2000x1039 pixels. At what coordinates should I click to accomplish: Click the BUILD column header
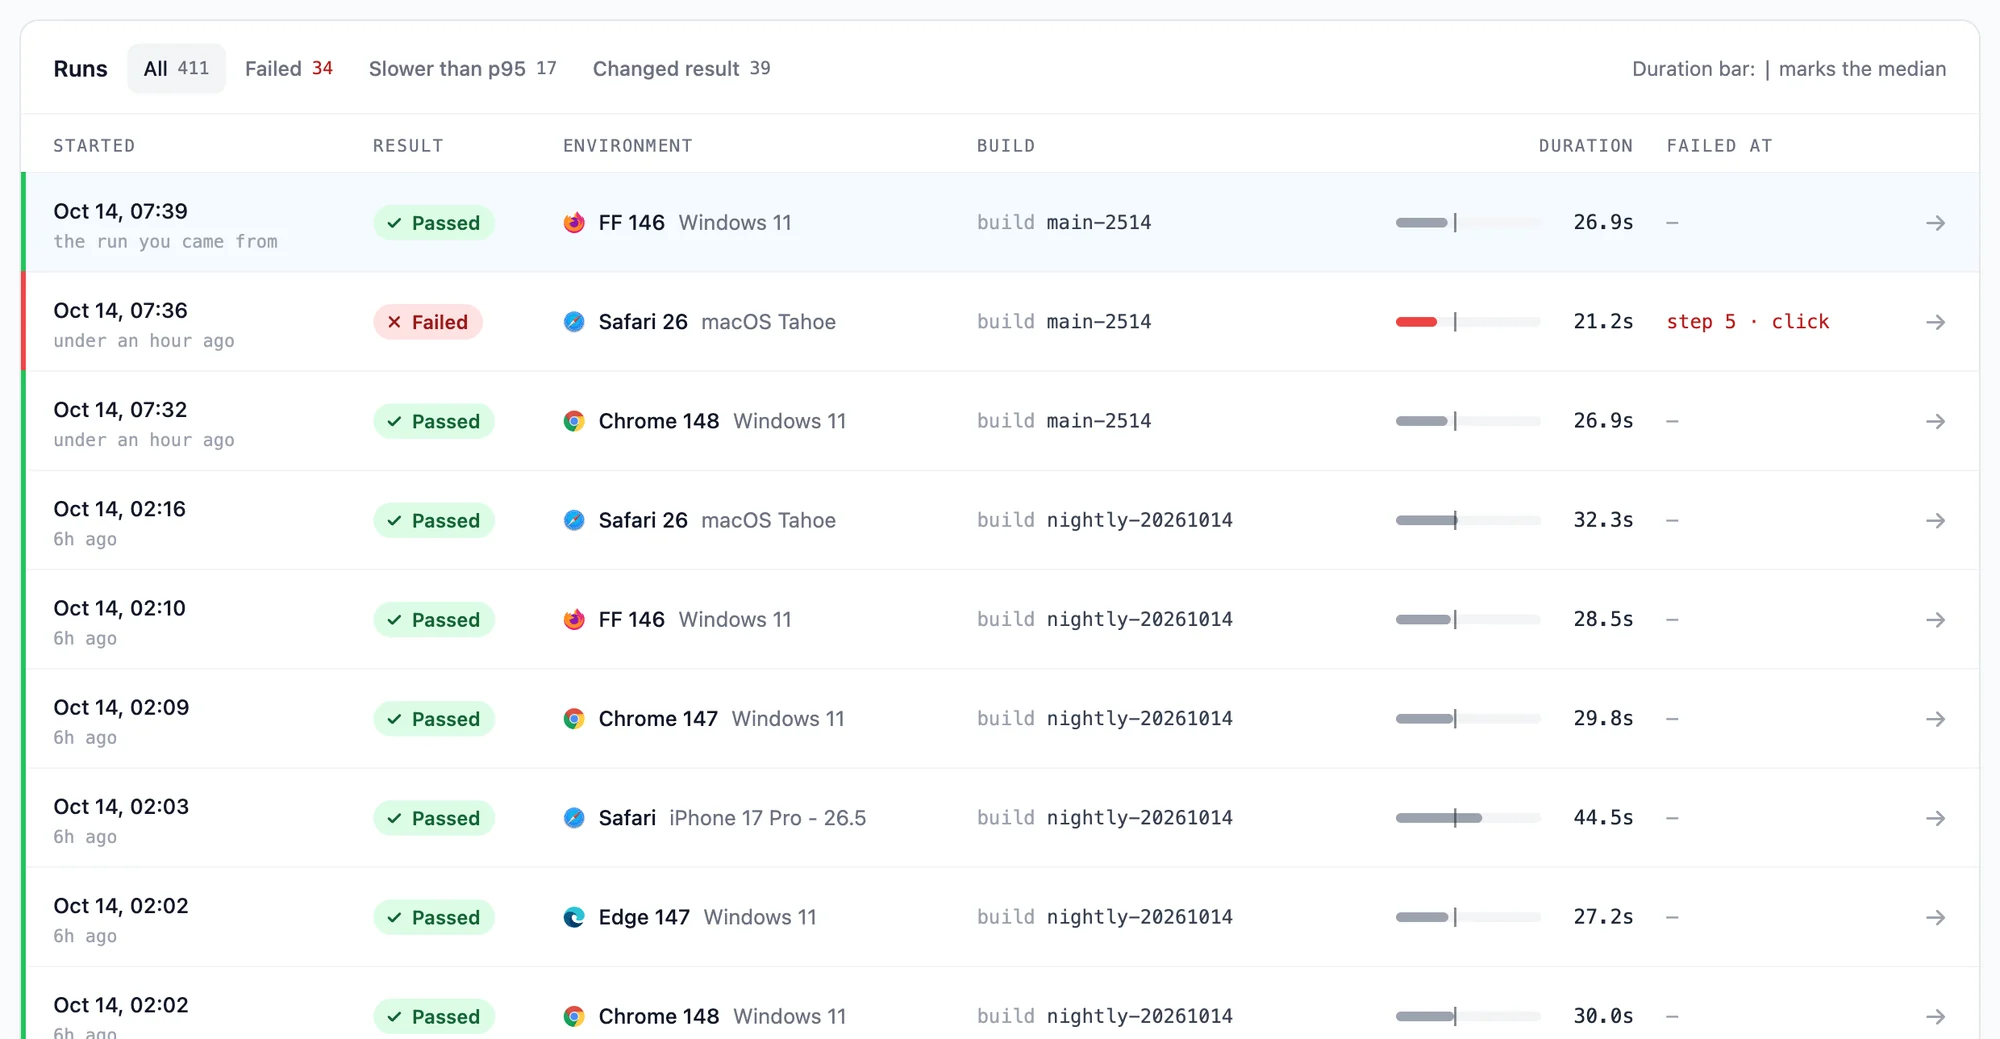click(1006, 146)
